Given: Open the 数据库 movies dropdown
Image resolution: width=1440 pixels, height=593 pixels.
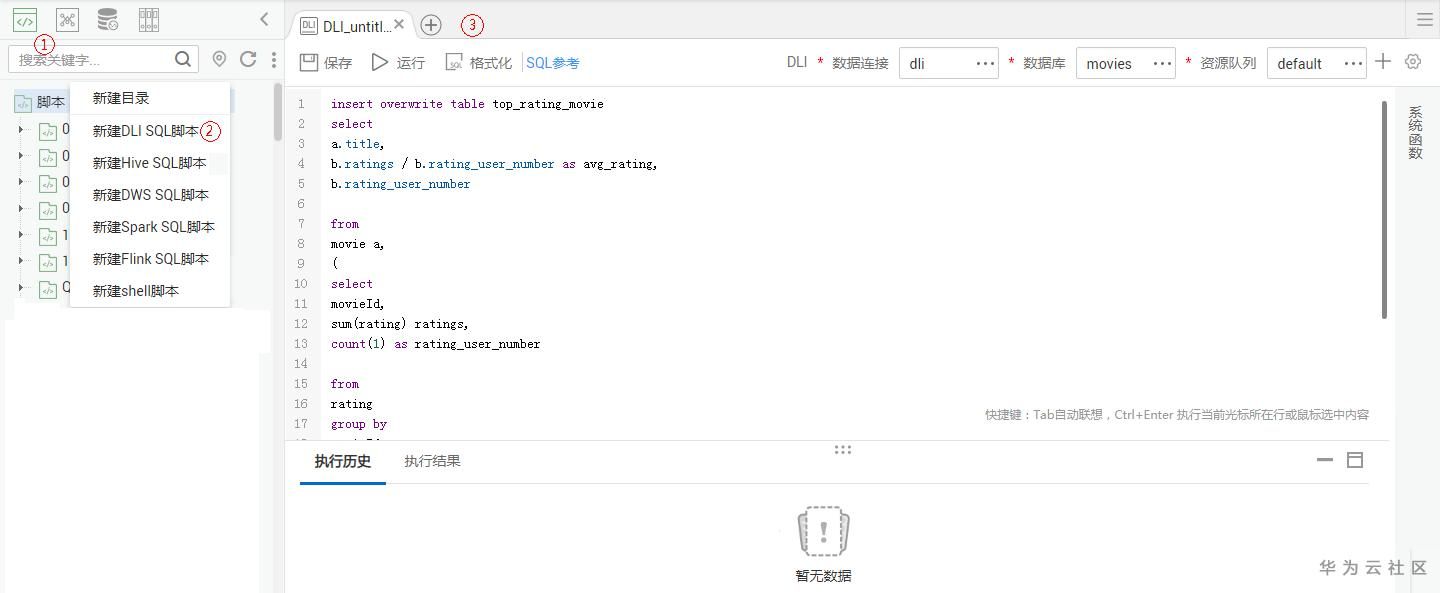Looking at the screenshot, I should click(1125, 63).
